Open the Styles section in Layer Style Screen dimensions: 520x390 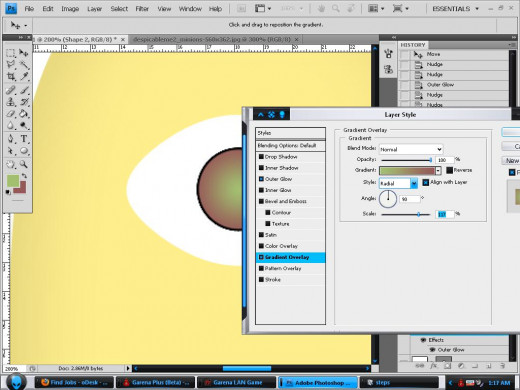click(290, 133)
